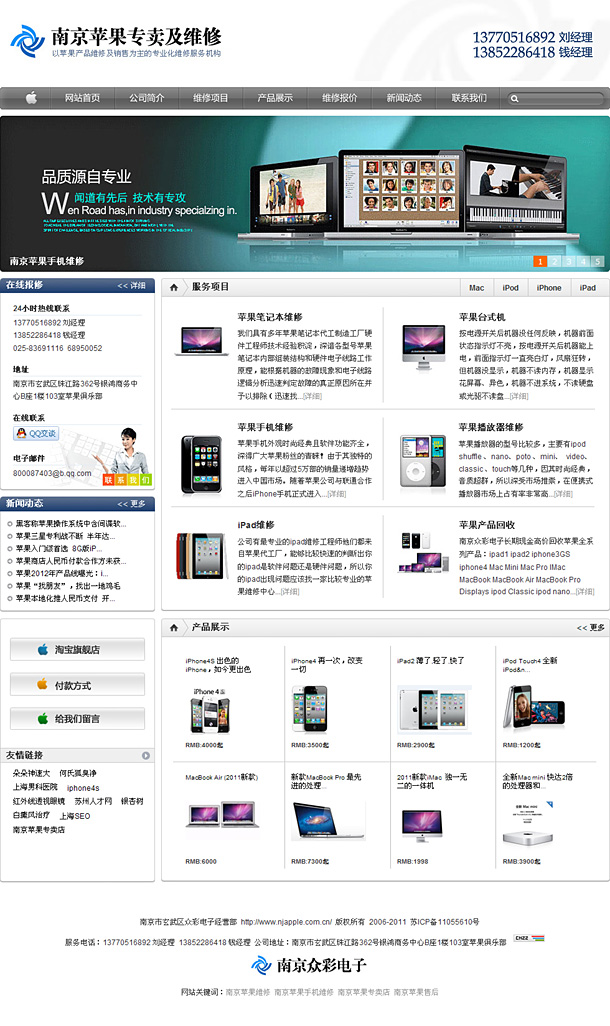Open 网站首页 in navigation bar
Viewport: 610px width, 1026px height.
(82, 98)
